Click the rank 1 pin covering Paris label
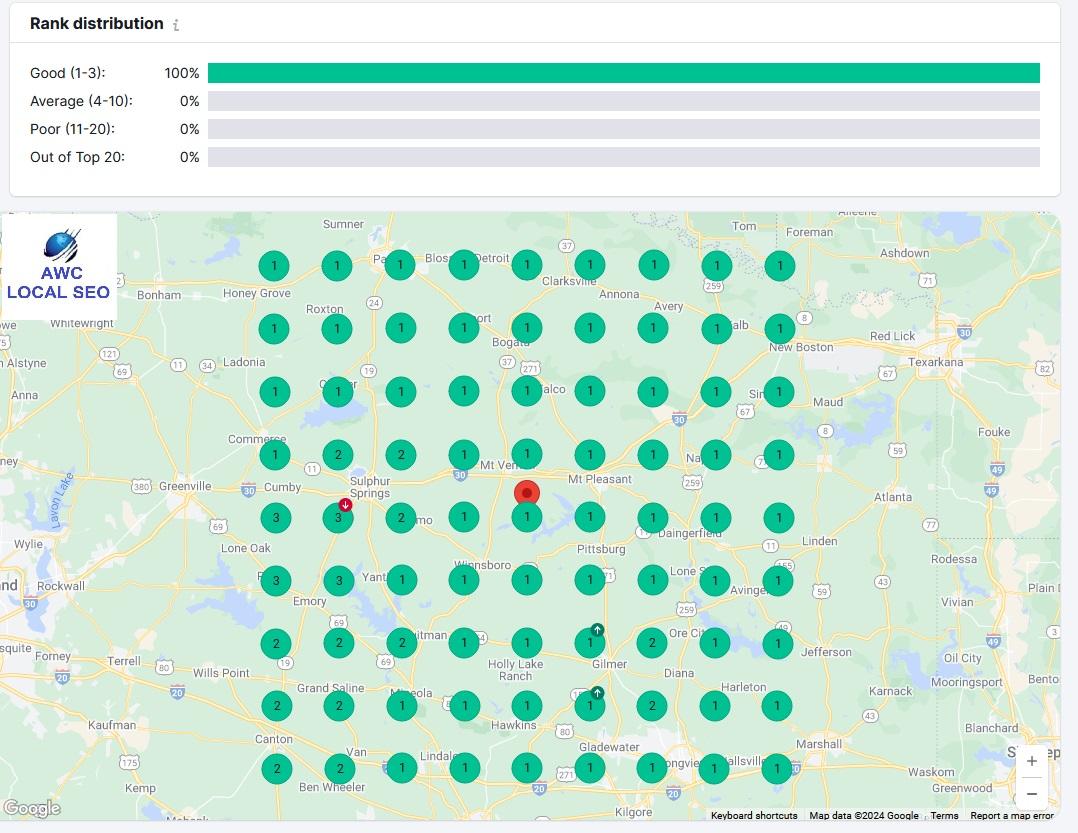 tap(400, 265)
